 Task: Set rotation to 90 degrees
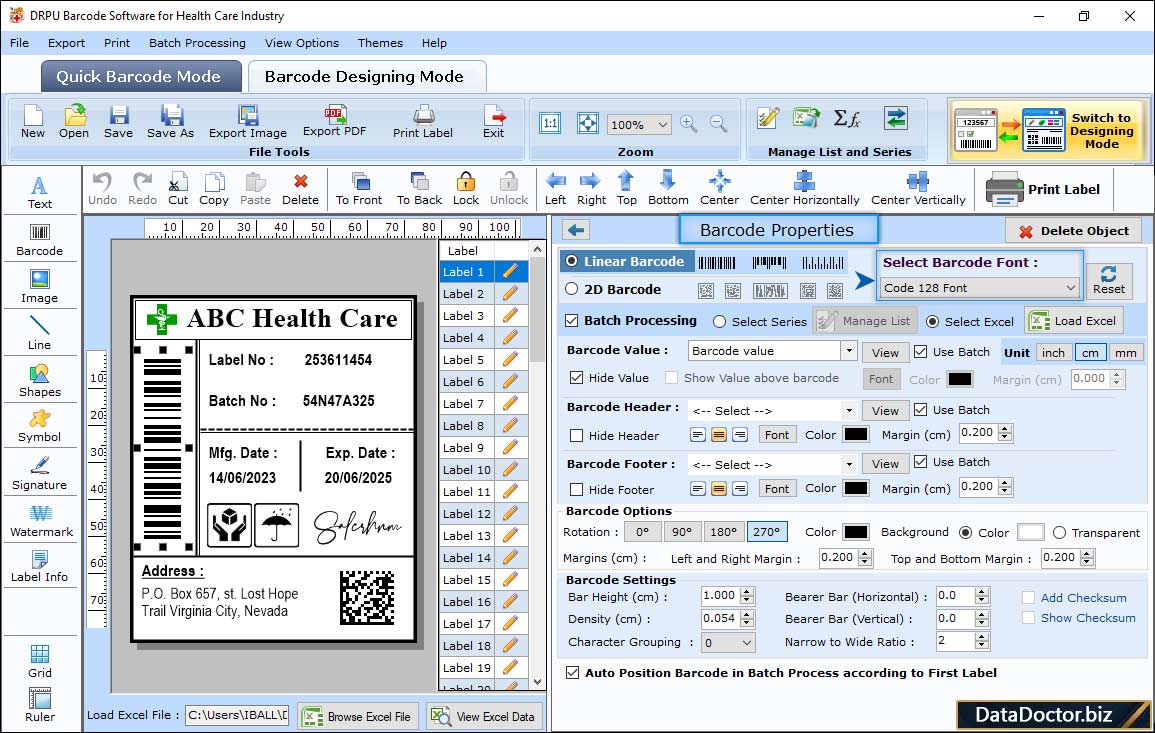[x=682, y=532]
